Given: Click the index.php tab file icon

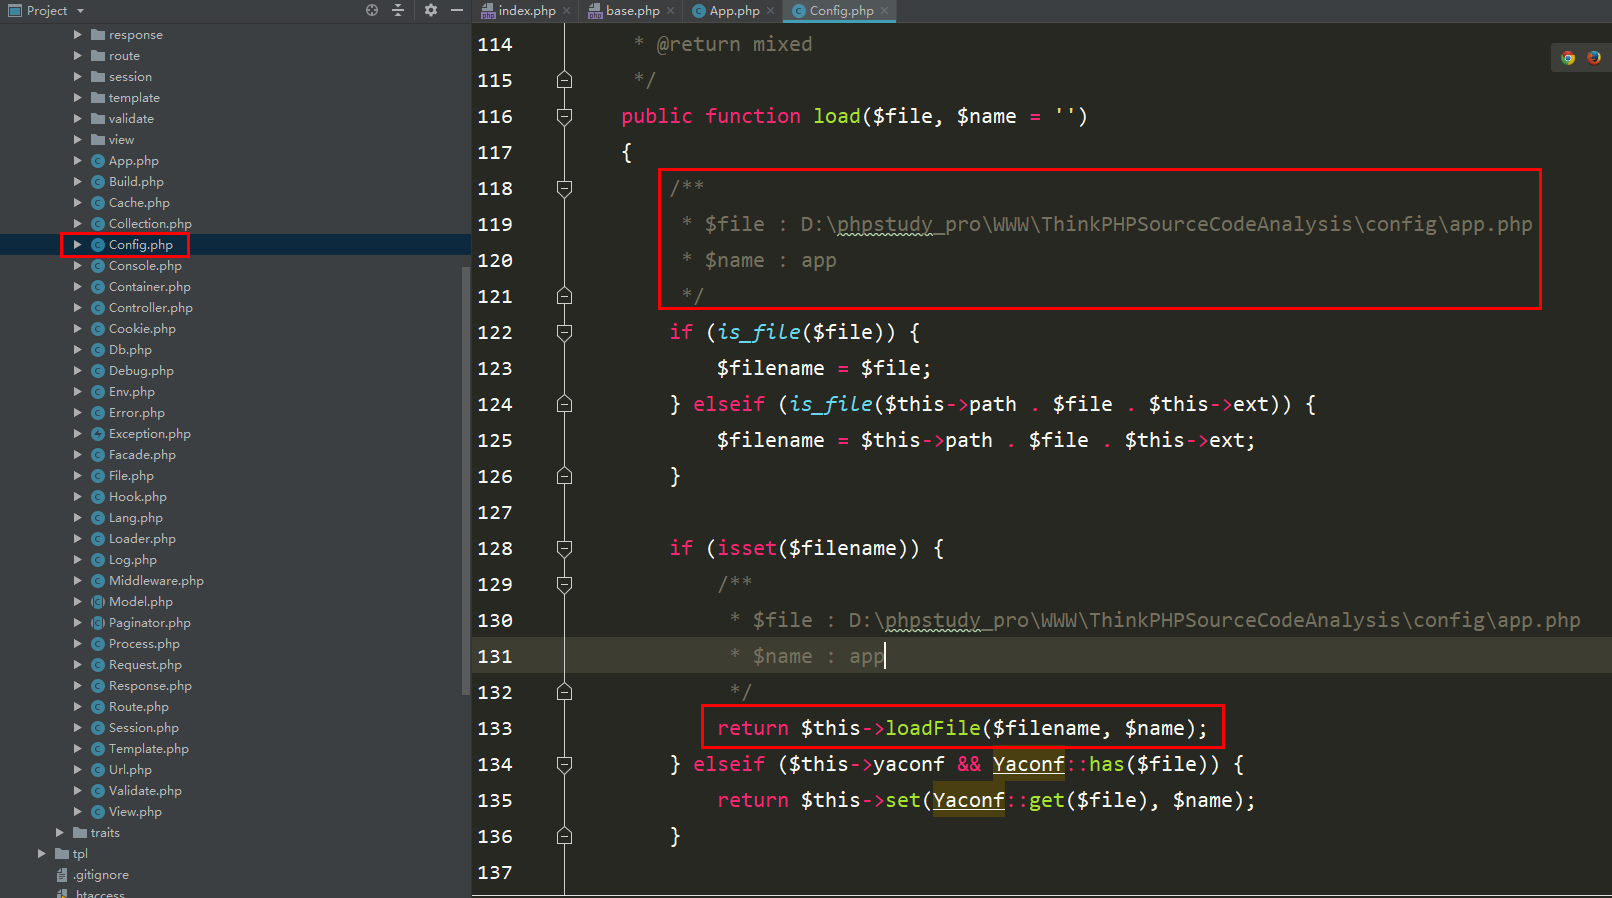Looking at the screenshot, I should click(488, 11).
